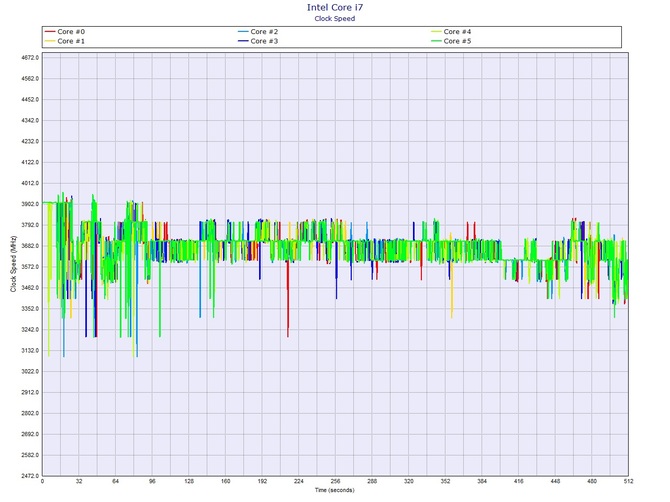The image size is (670, 502).
Task: Click the Core #1 legend label
Action: [x=71, y=41]
